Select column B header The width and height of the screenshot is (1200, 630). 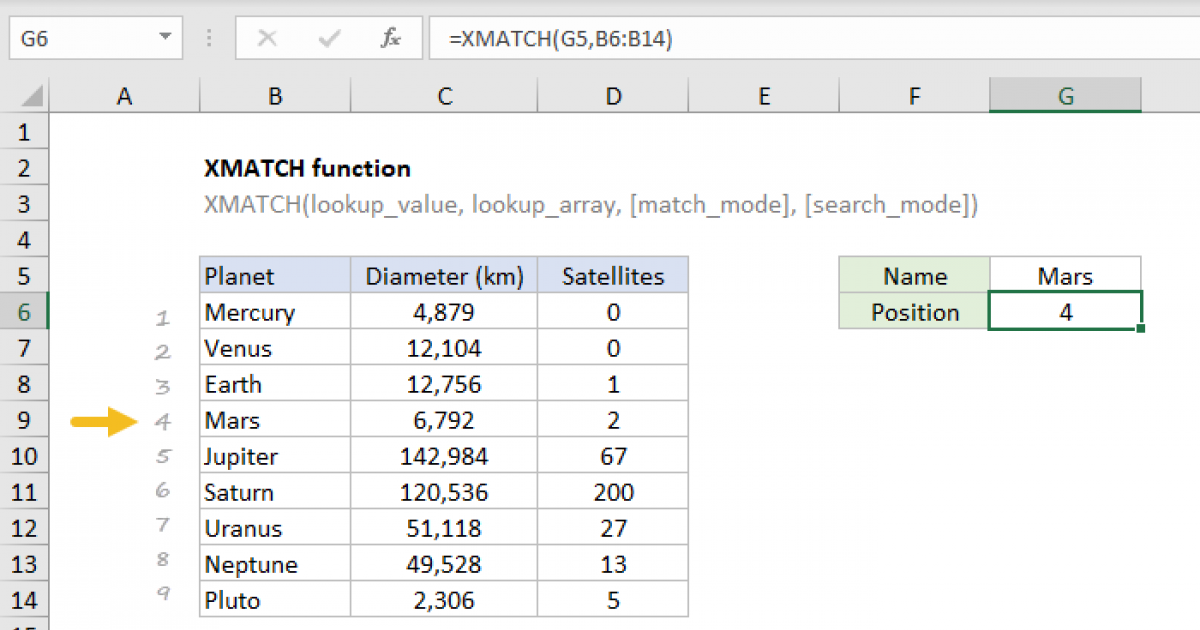274,95
